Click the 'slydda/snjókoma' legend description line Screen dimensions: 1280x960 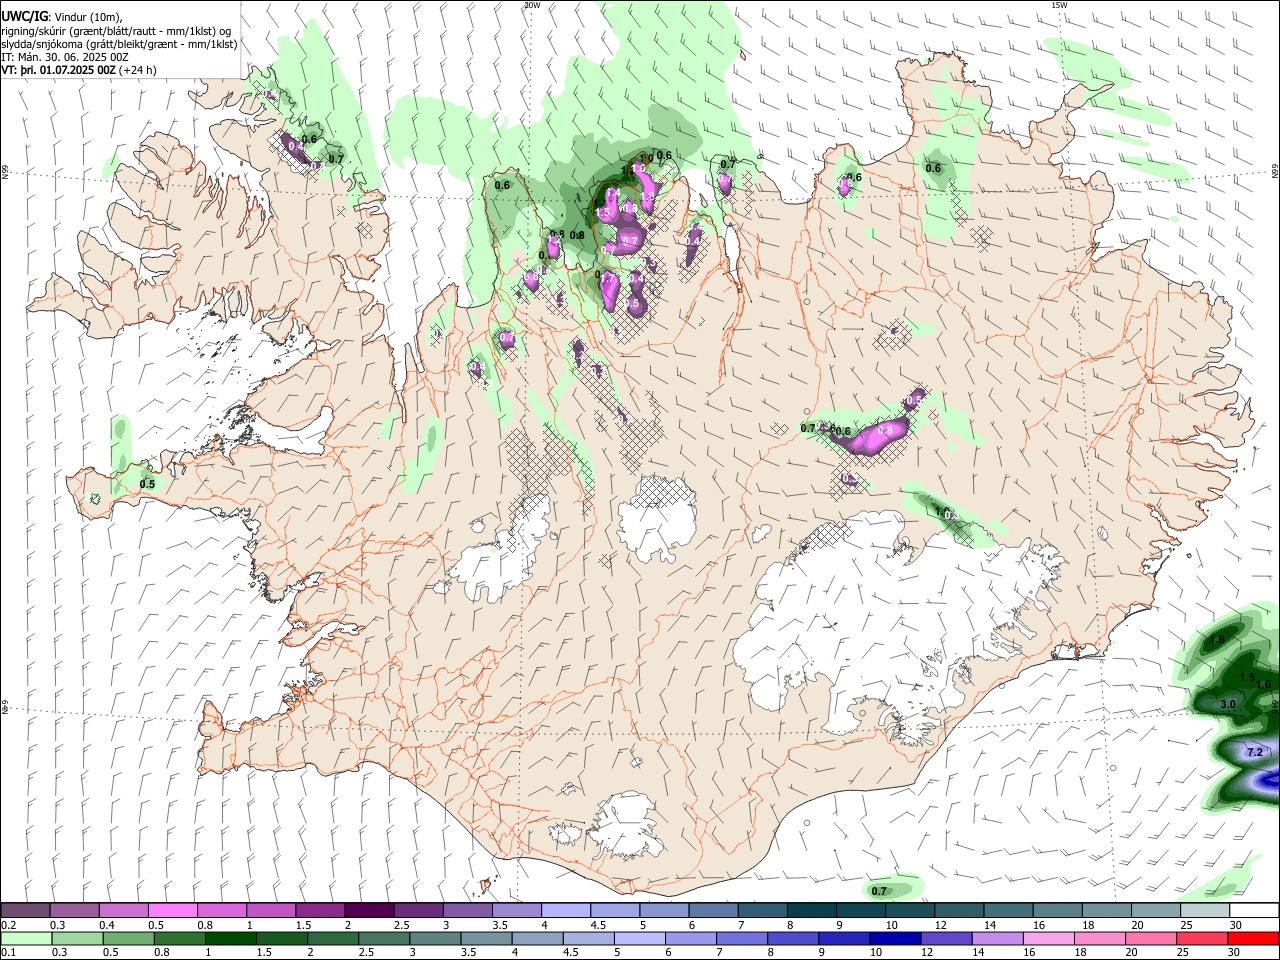[119, 44]
